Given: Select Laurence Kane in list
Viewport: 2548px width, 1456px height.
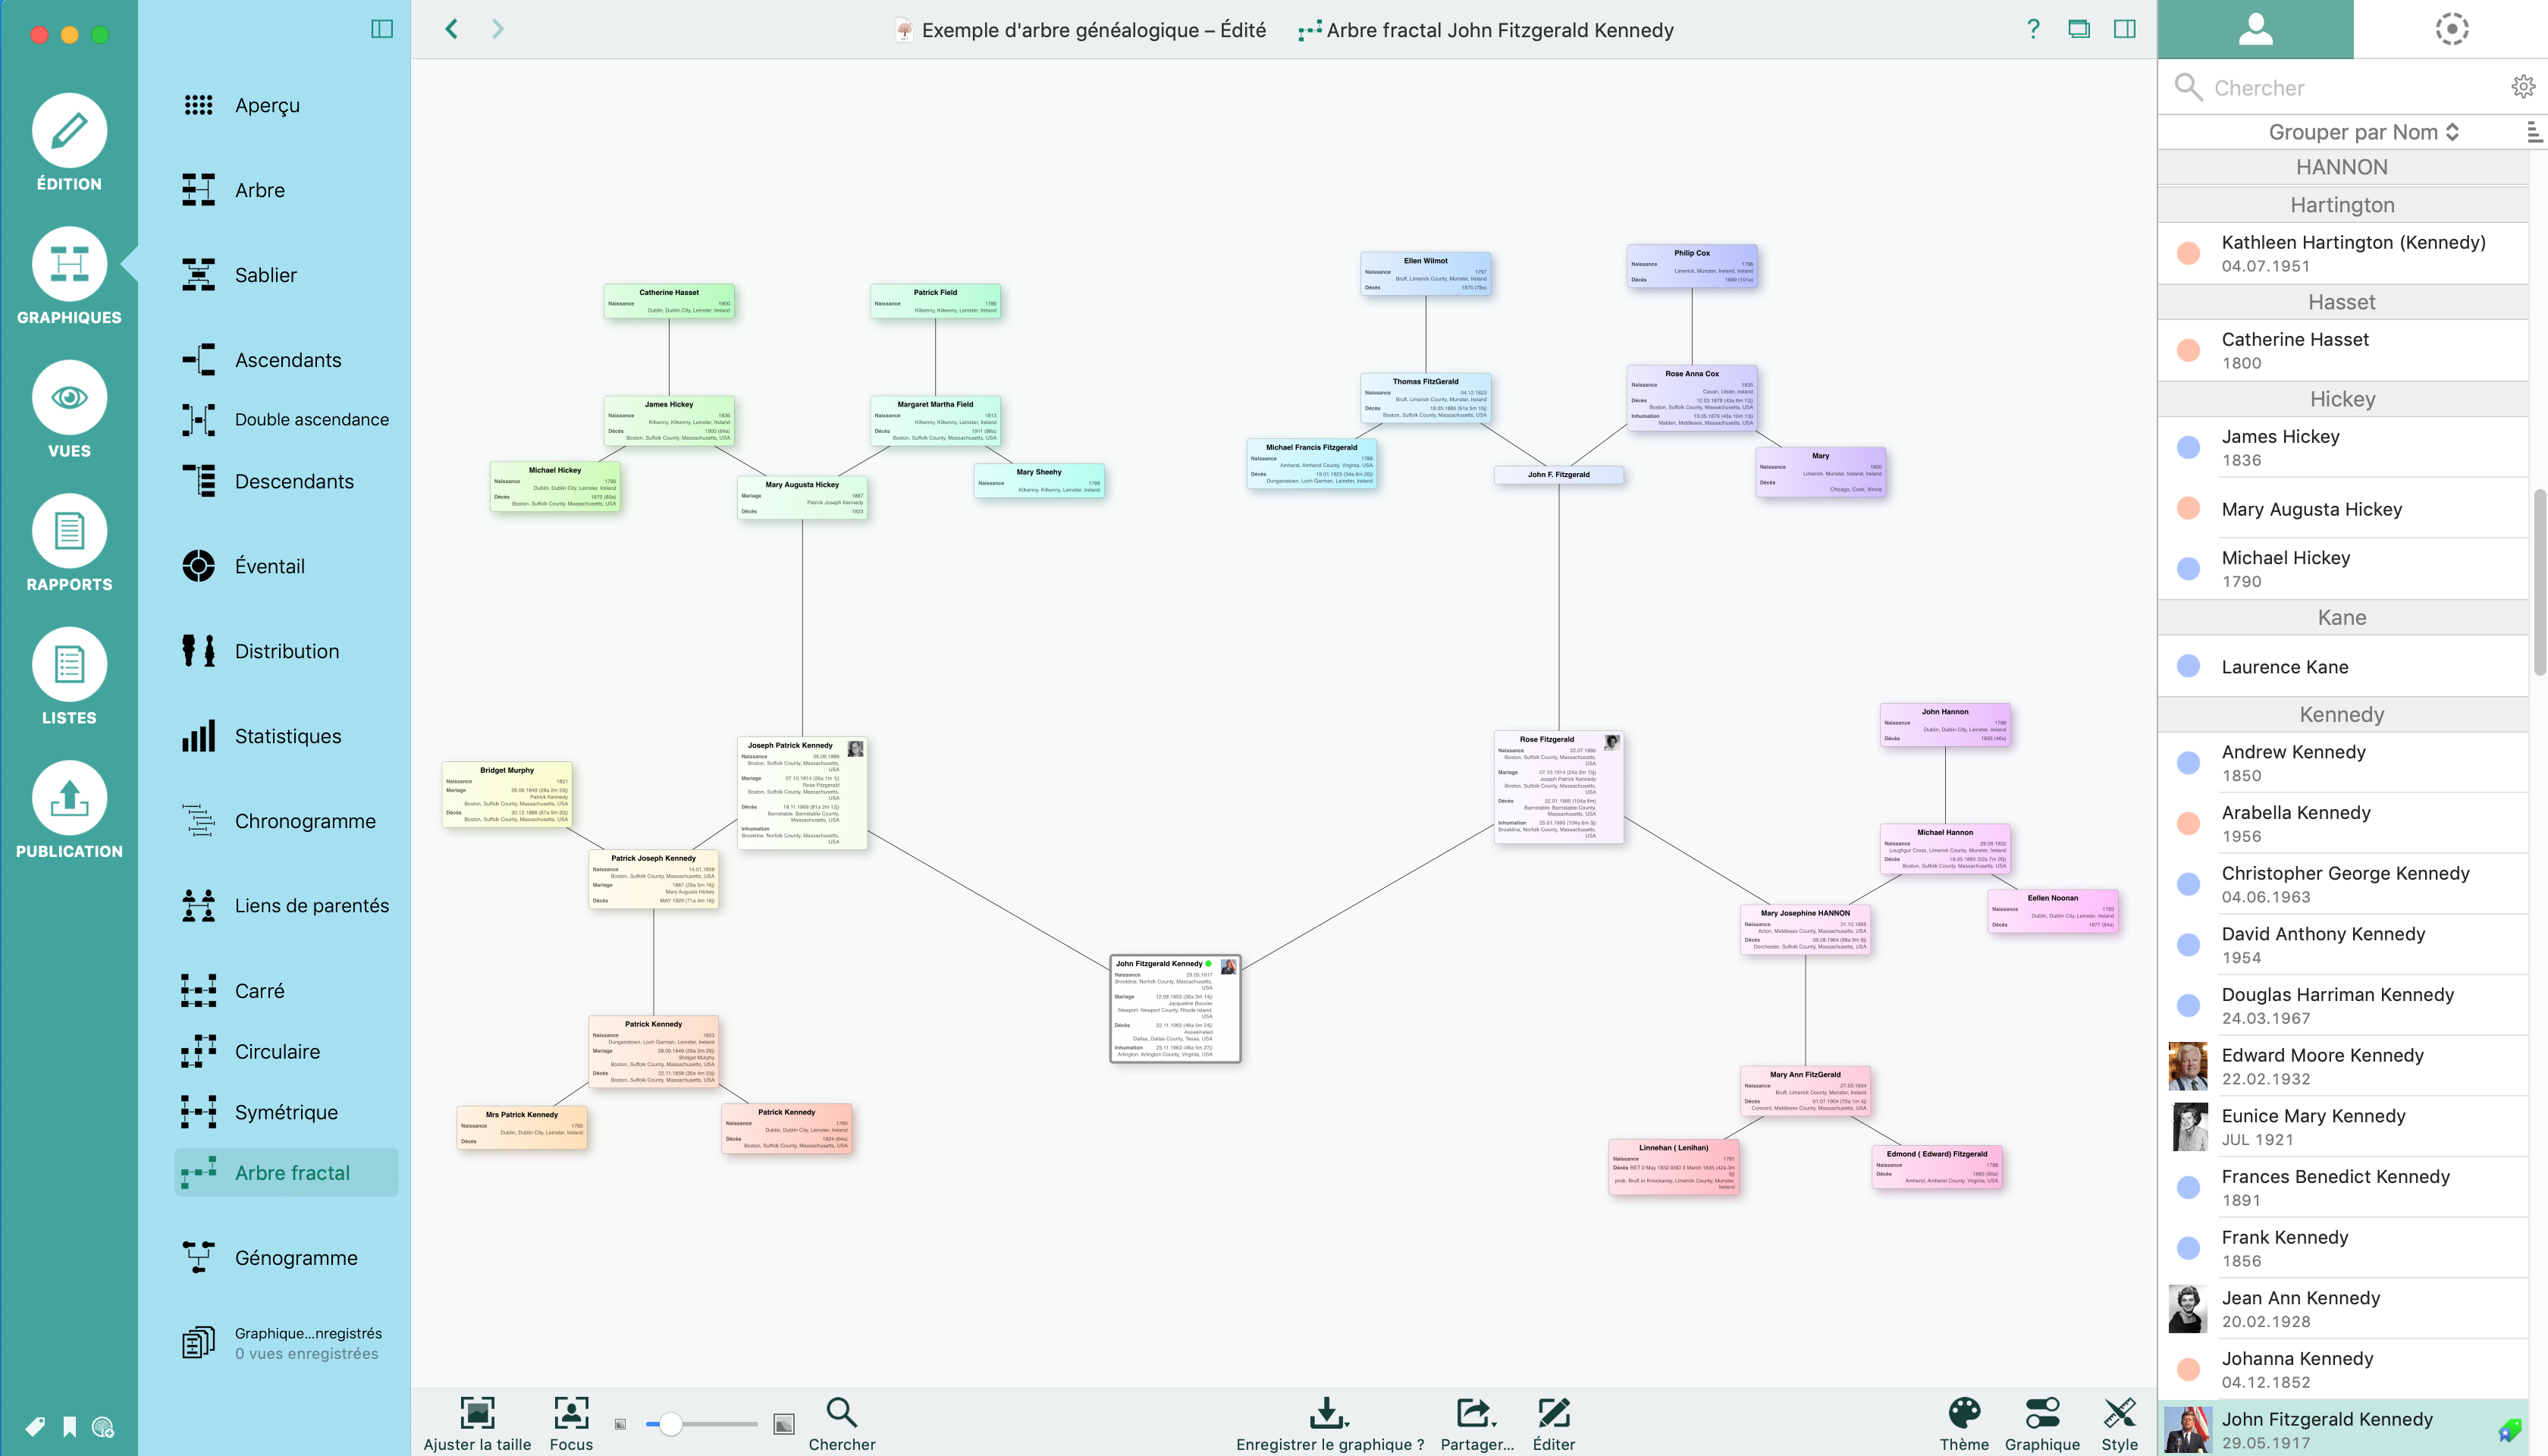Looking at the screenshot, I should click(2343, 666).
